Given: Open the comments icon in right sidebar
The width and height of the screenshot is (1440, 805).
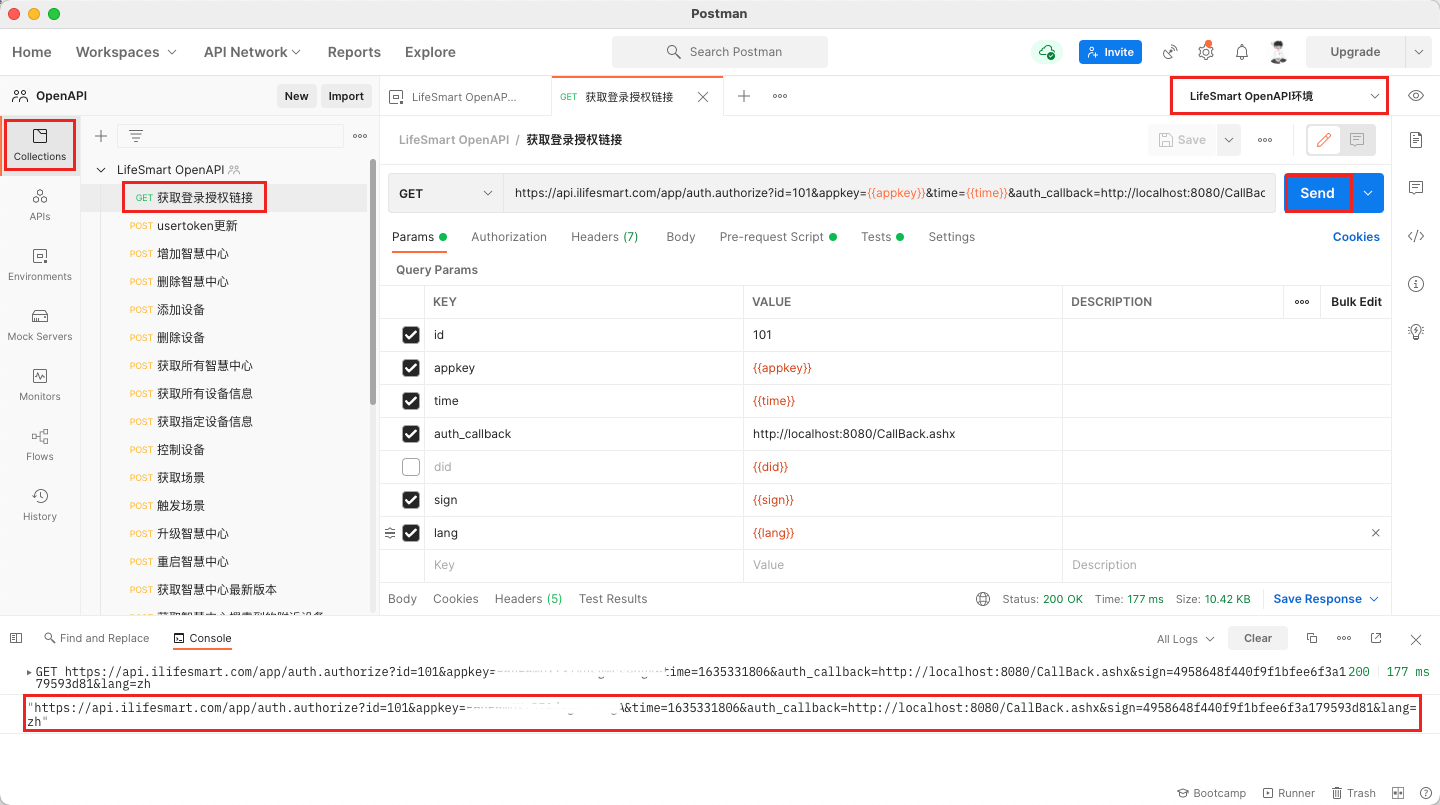Looking at the screenshot, I should [x=1416, y=188].
